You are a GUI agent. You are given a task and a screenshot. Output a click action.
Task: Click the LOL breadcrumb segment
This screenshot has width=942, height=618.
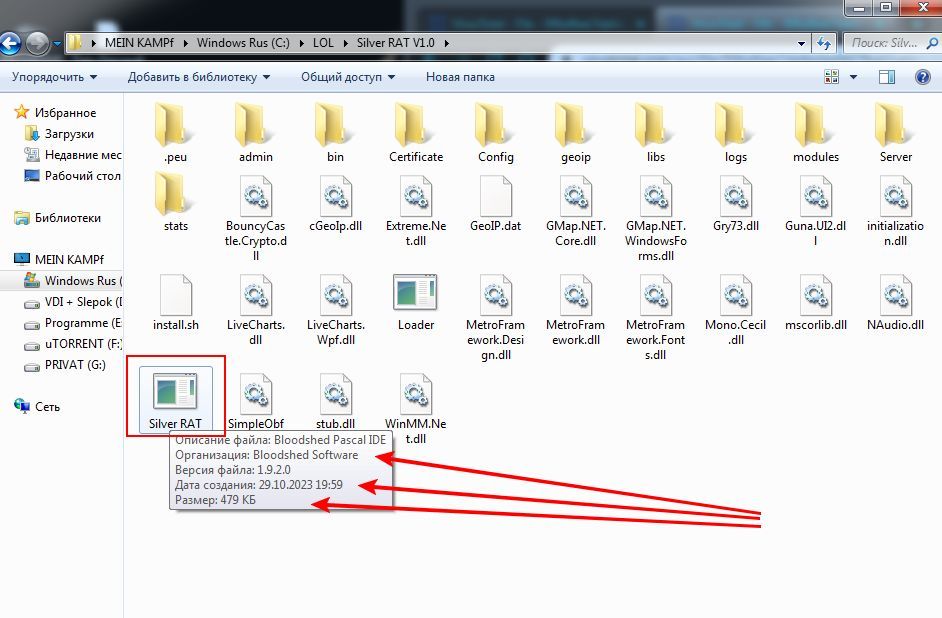pos(323,43)
